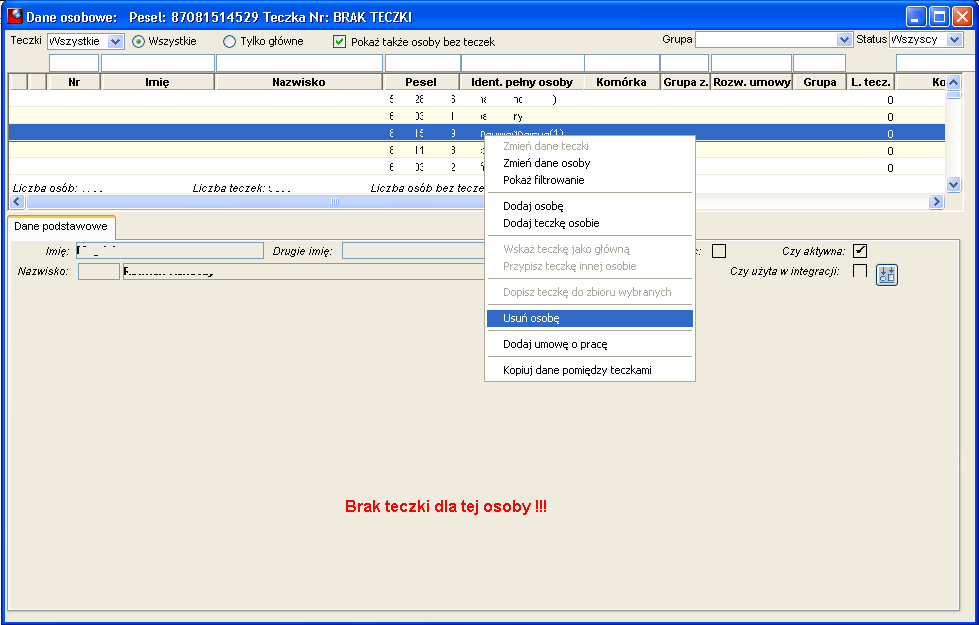Click the scroll up arrow of table
Image resolution: width=979 pixels, height=625 pixels.
tap(953, 82)
